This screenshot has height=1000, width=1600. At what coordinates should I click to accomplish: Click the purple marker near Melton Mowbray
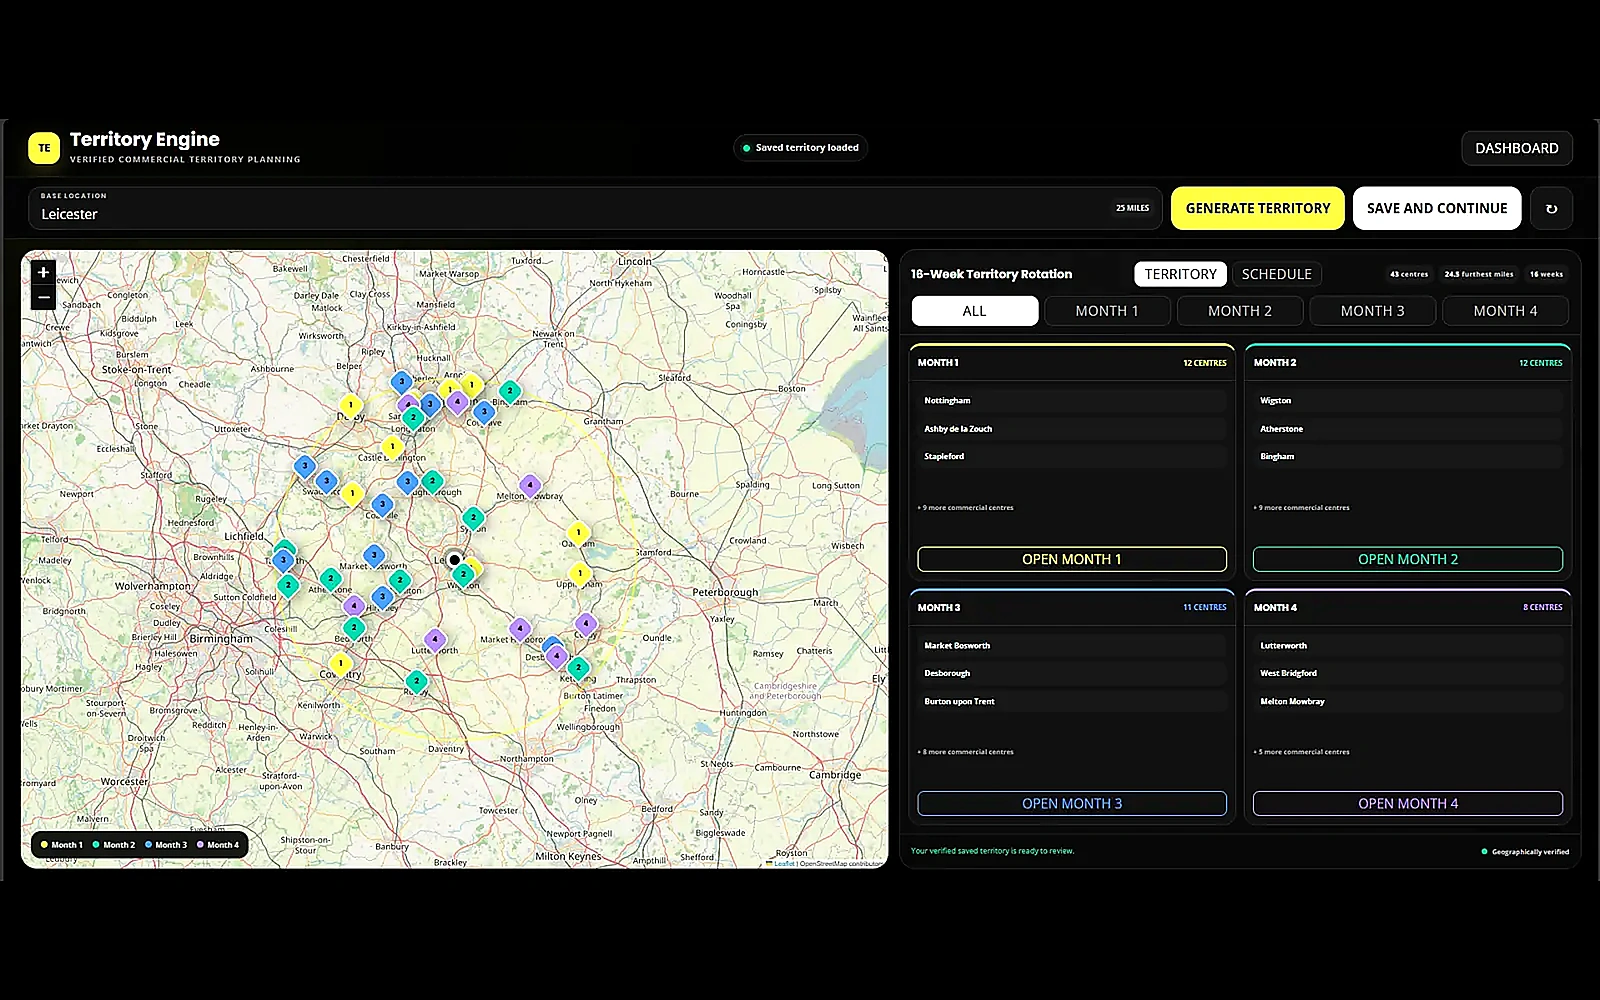(530, 486)
